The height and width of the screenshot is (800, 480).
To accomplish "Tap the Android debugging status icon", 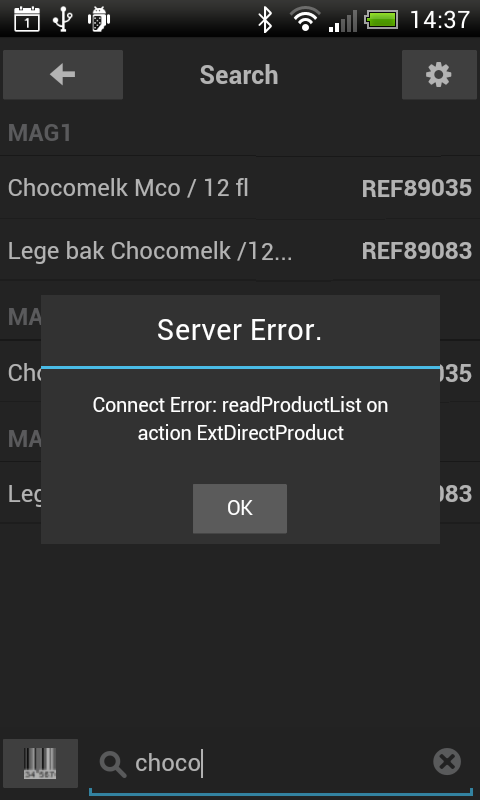I will point(99,19).
